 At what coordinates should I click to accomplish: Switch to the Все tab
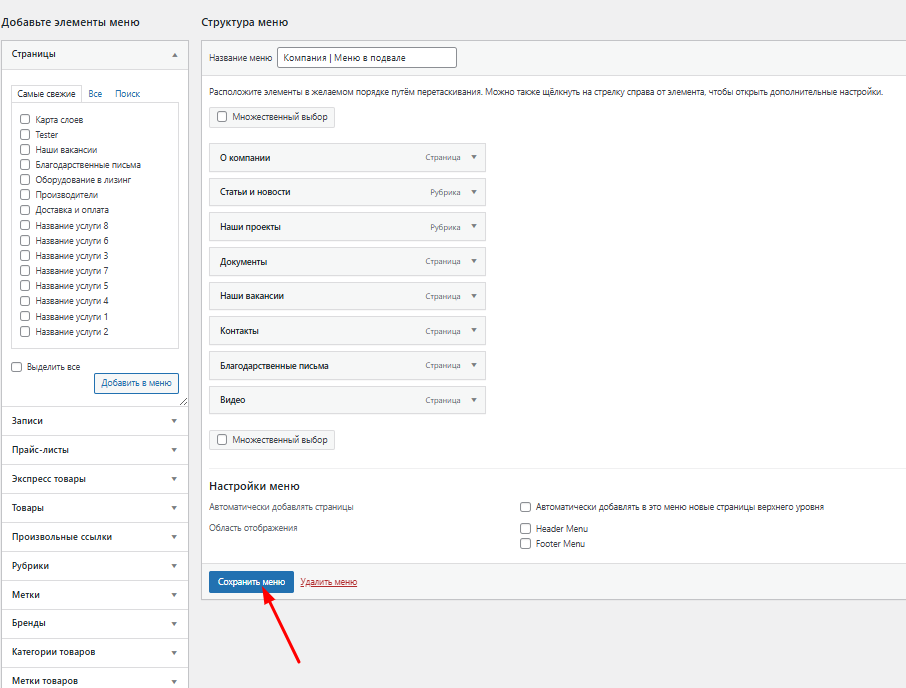pos(95,94)
